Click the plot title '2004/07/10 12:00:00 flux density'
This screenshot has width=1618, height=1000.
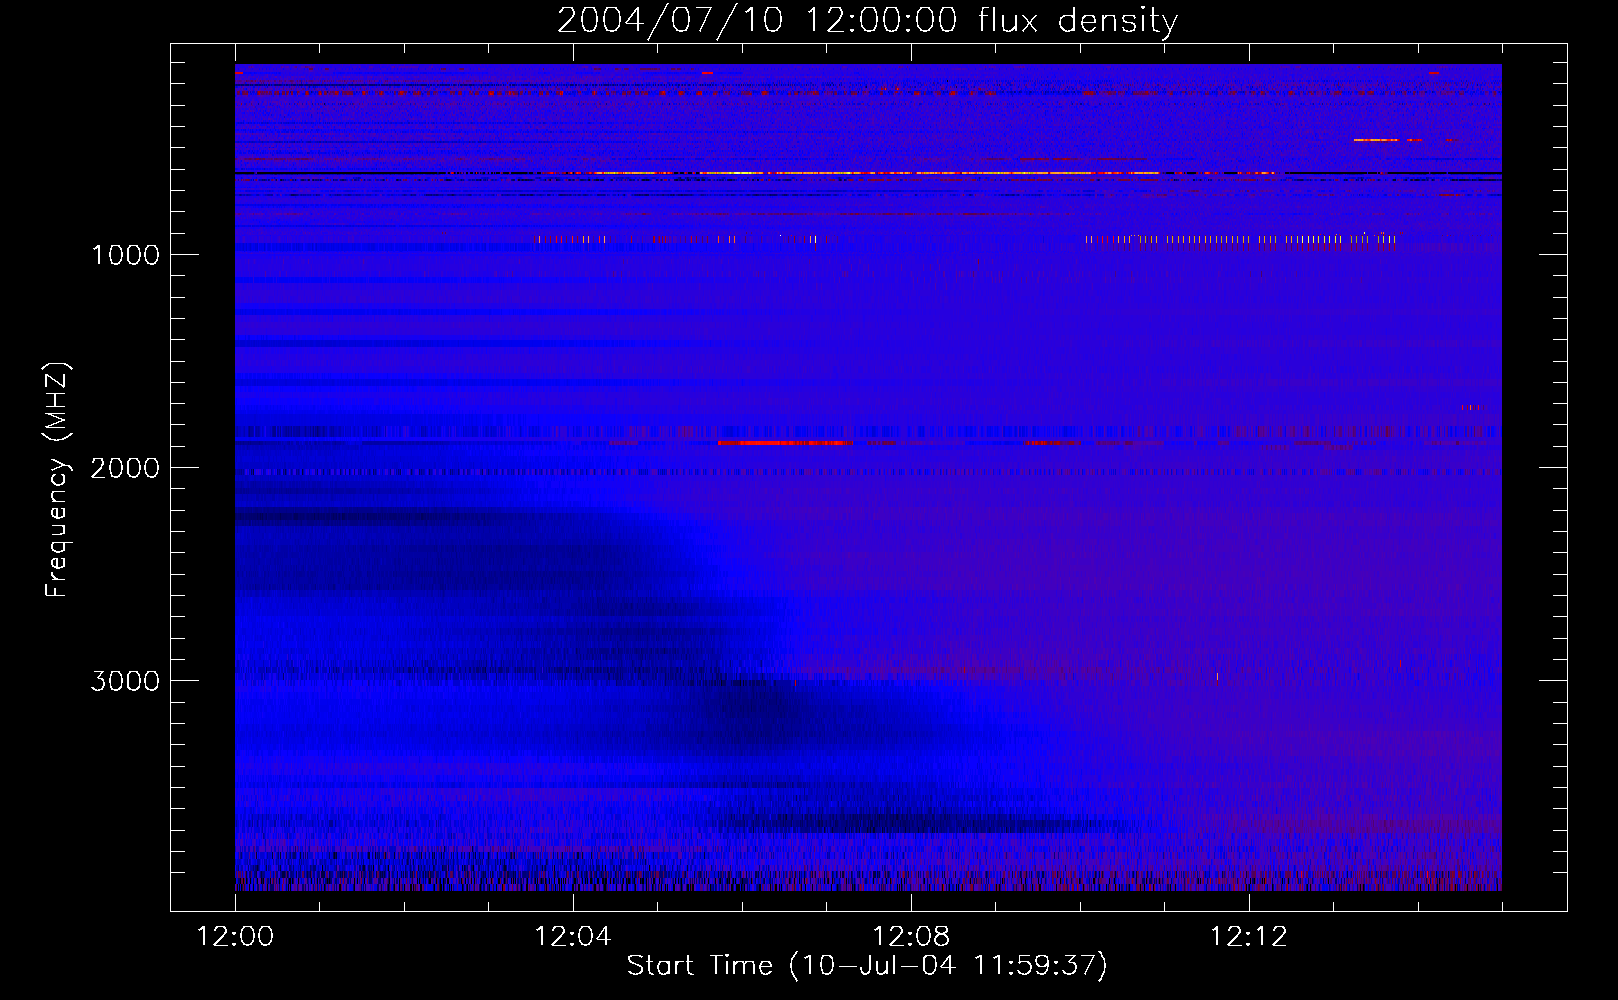click(867, 20)
